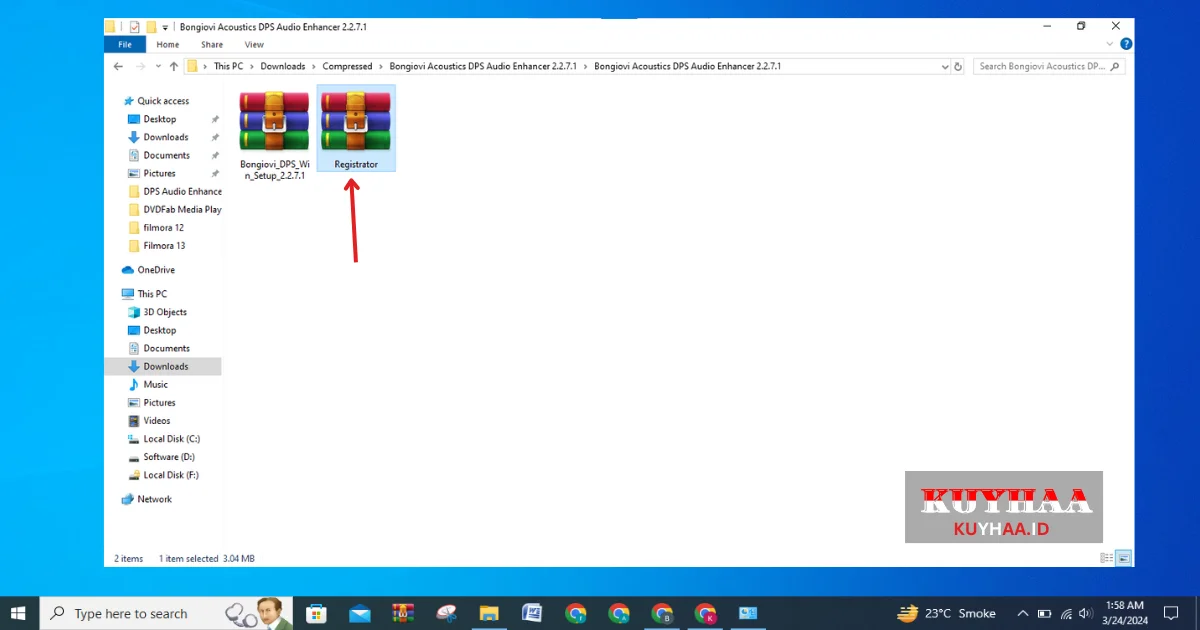Click the Refresh button beside address bar
Screen dimensions: 1200x630
[x=958, y=66]
